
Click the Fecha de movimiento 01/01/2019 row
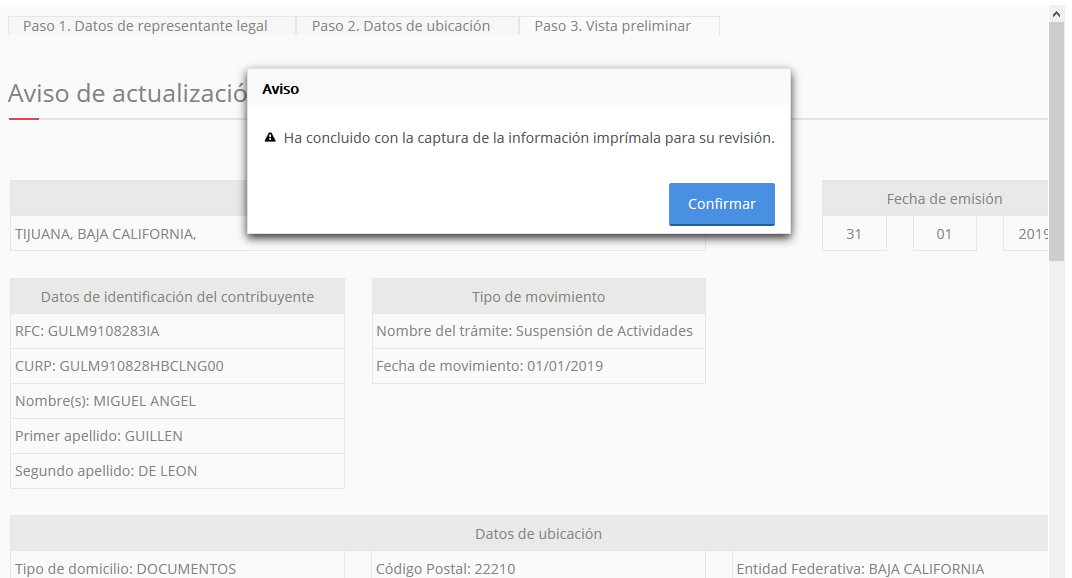[x=538, y=366]
